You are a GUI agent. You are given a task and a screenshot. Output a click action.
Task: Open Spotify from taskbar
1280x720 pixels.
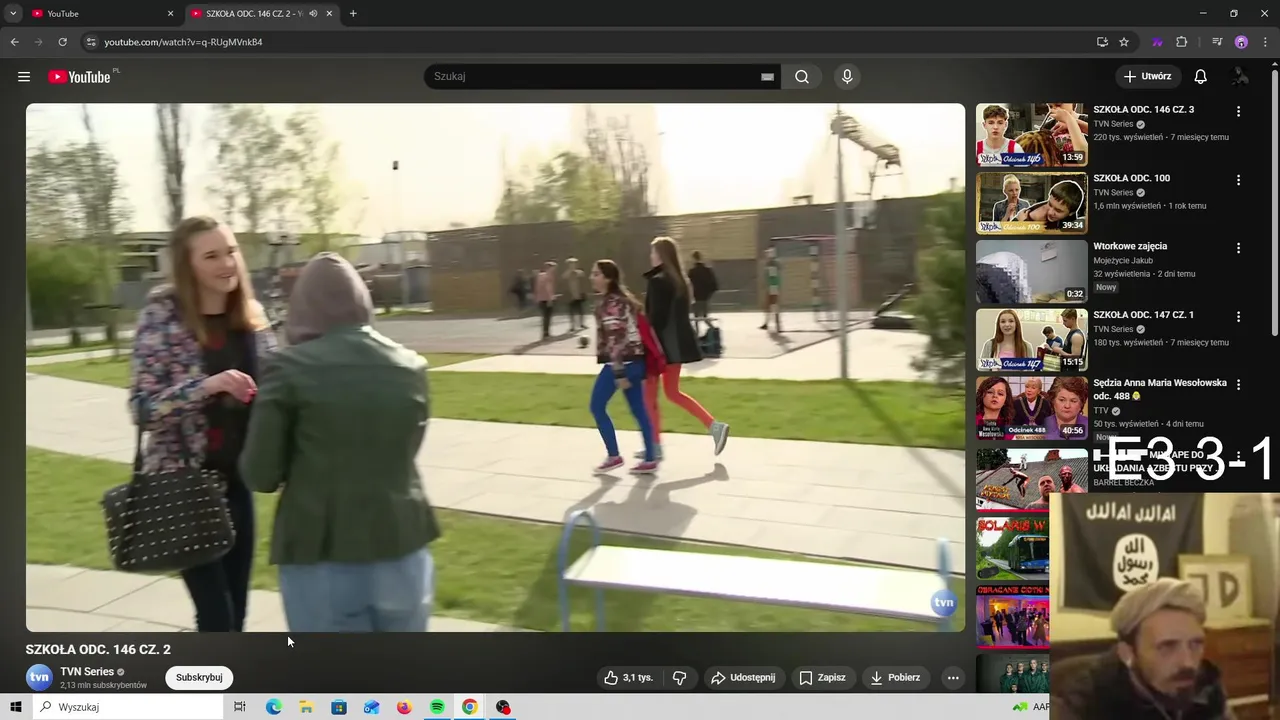click(x=437, y=707)
